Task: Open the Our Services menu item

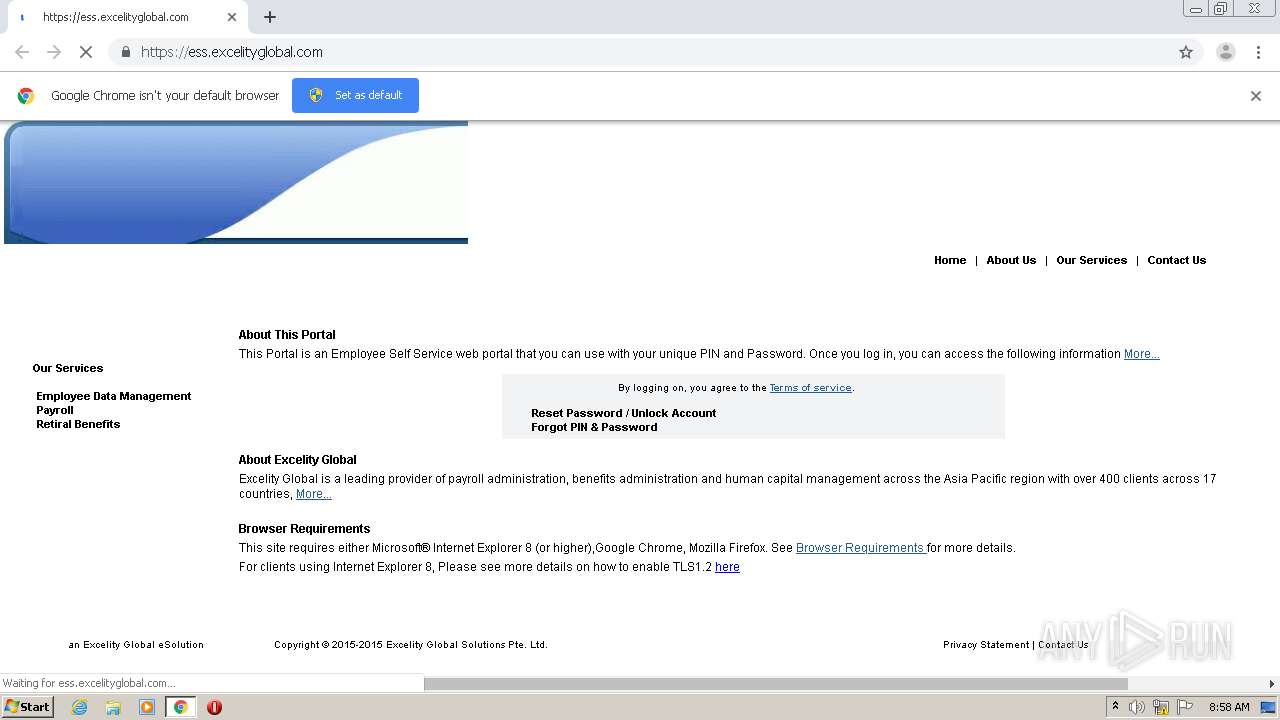Action: tap(1091, 260)
